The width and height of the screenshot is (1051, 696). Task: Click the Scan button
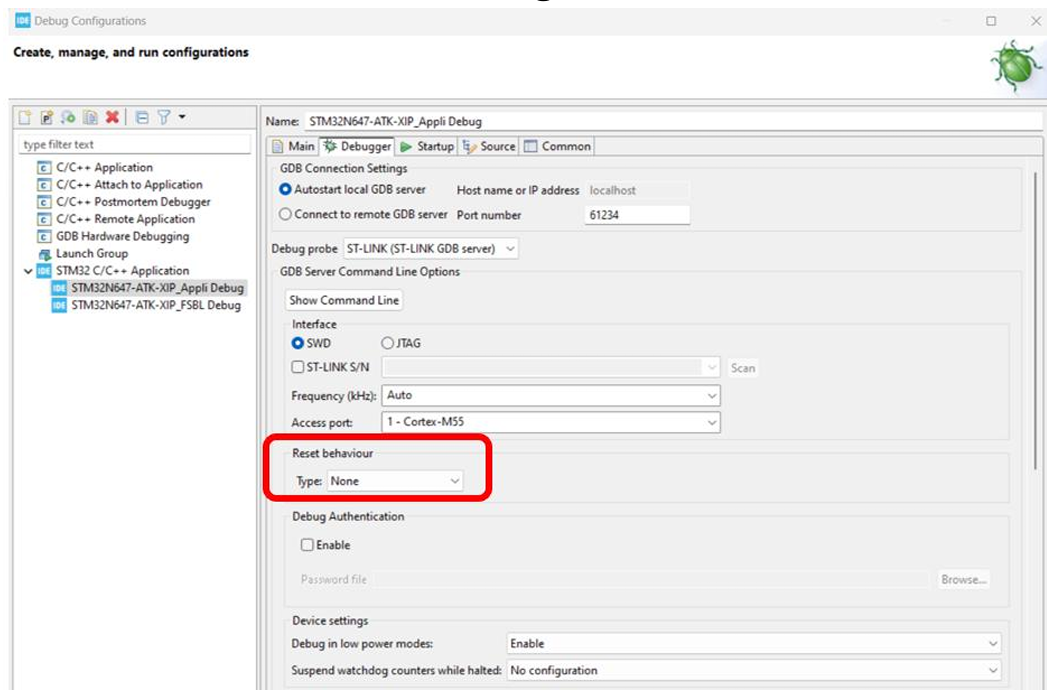[743, 368]
